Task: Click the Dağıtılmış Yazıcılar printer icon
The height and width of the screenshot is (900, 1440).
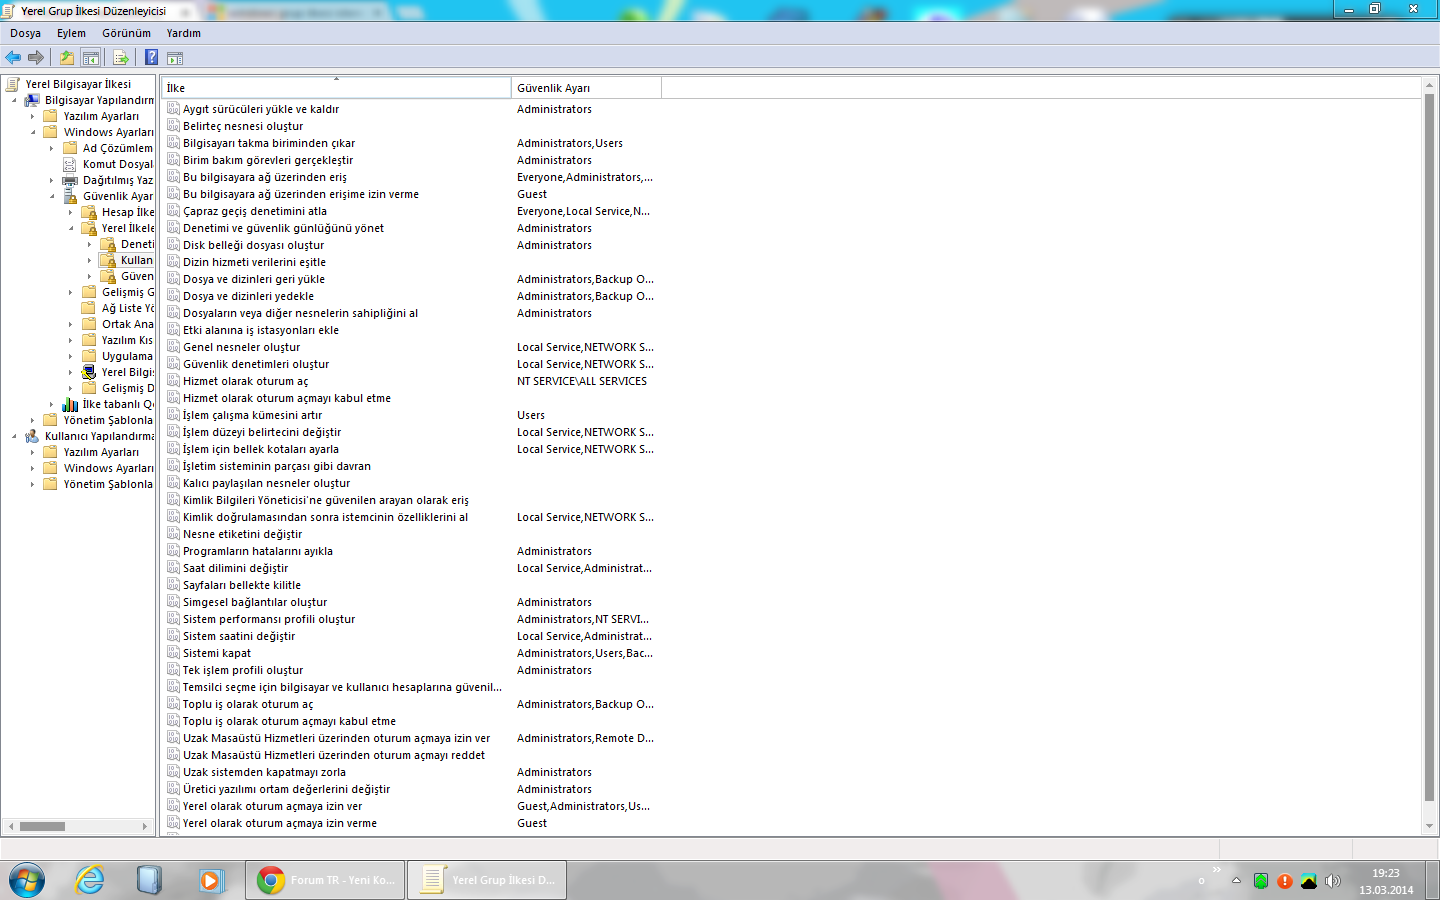Action: (x=70, y=180)
